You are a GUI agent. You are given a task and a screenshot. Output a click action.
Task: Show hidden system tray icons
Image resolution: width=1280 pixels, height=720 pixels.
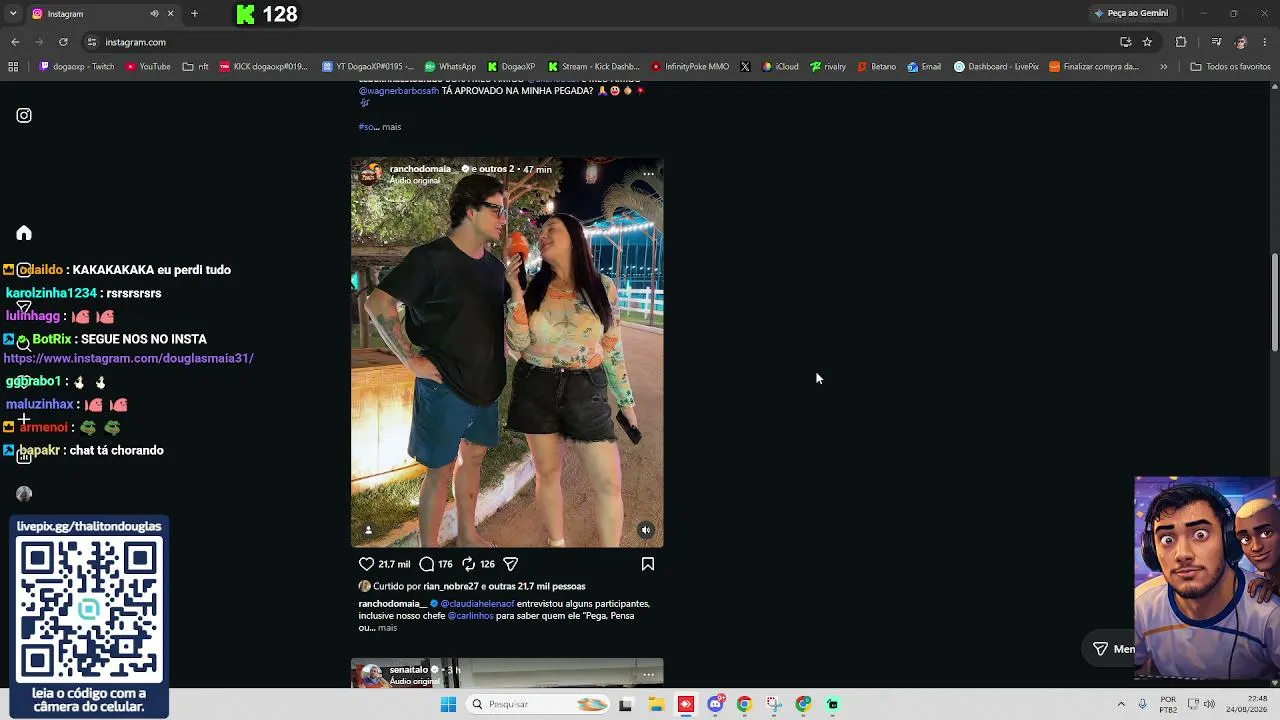click(1121, 704)
